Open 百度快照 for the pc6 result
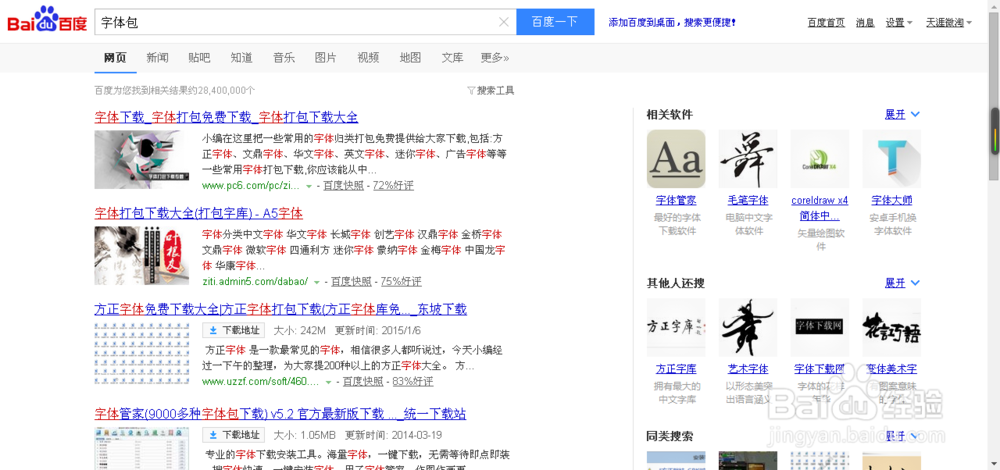 coord(343,186)
